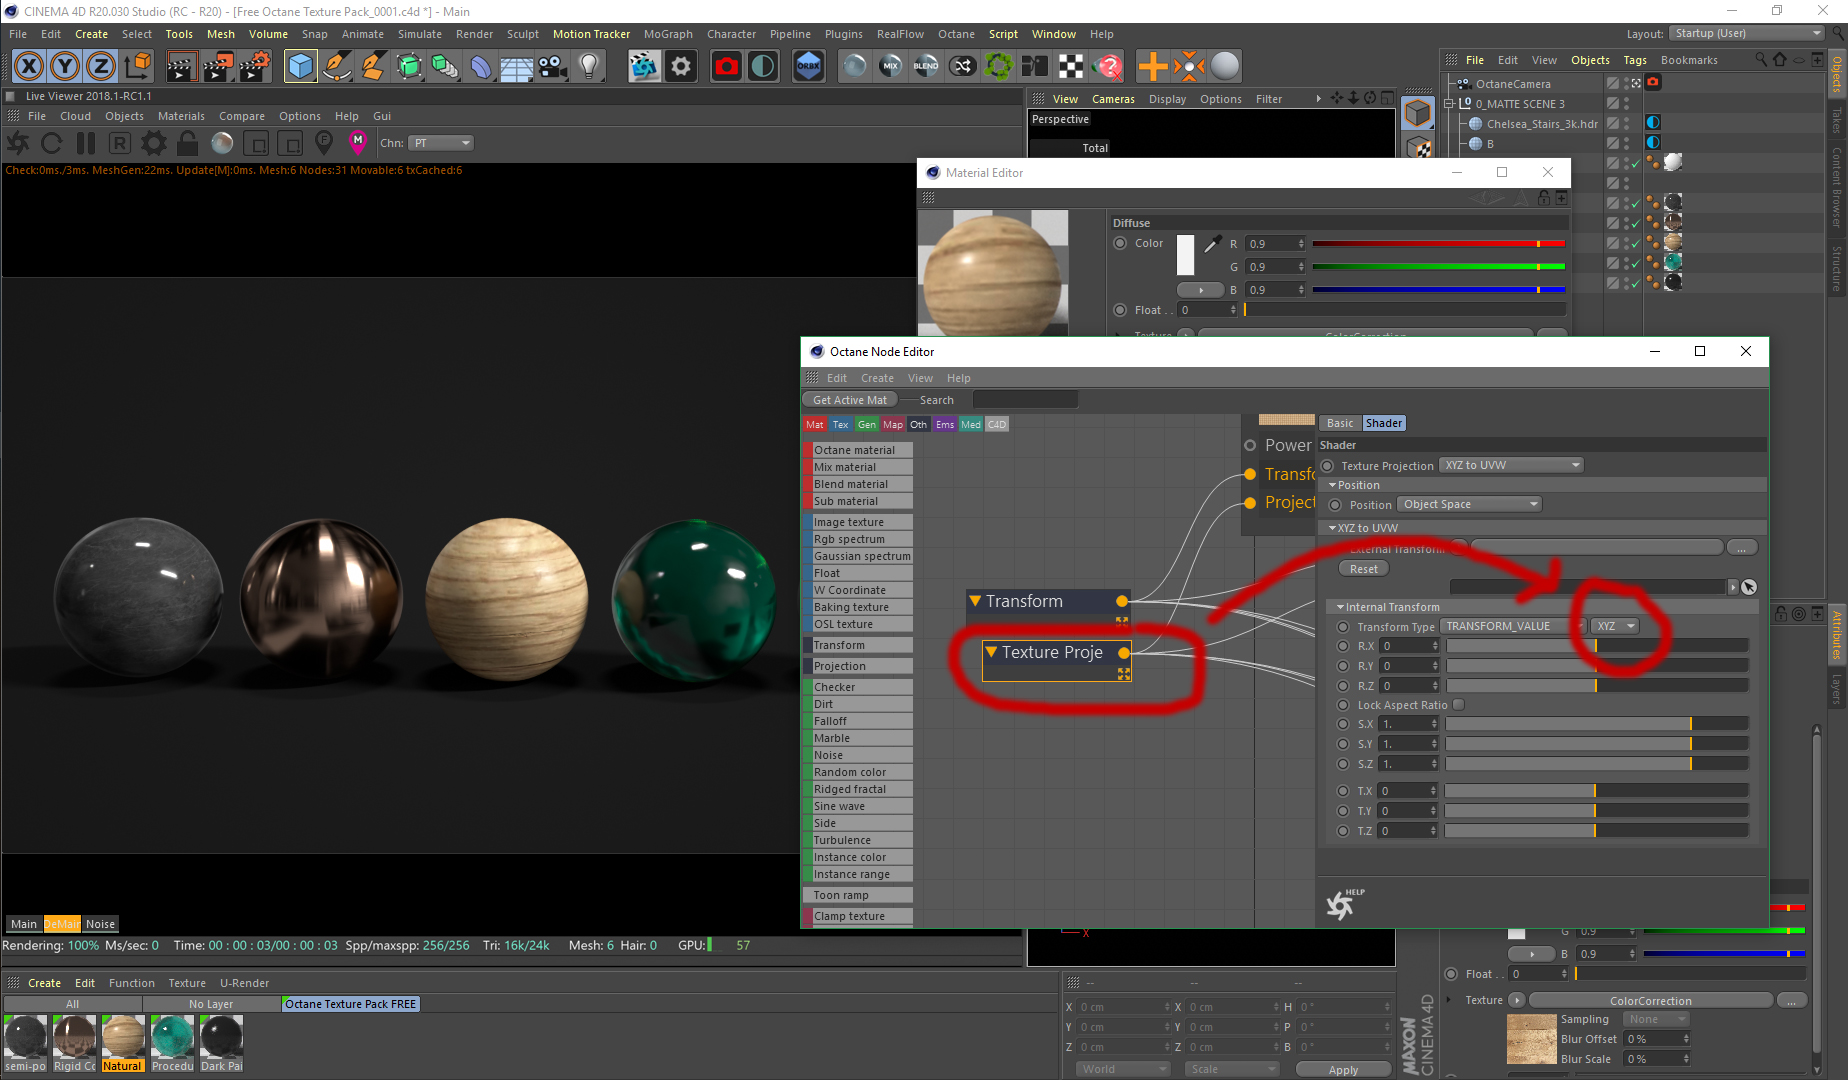Click the Get Active Mat button
This screenshot has height=1080, width=1848.
coord(849,400)
